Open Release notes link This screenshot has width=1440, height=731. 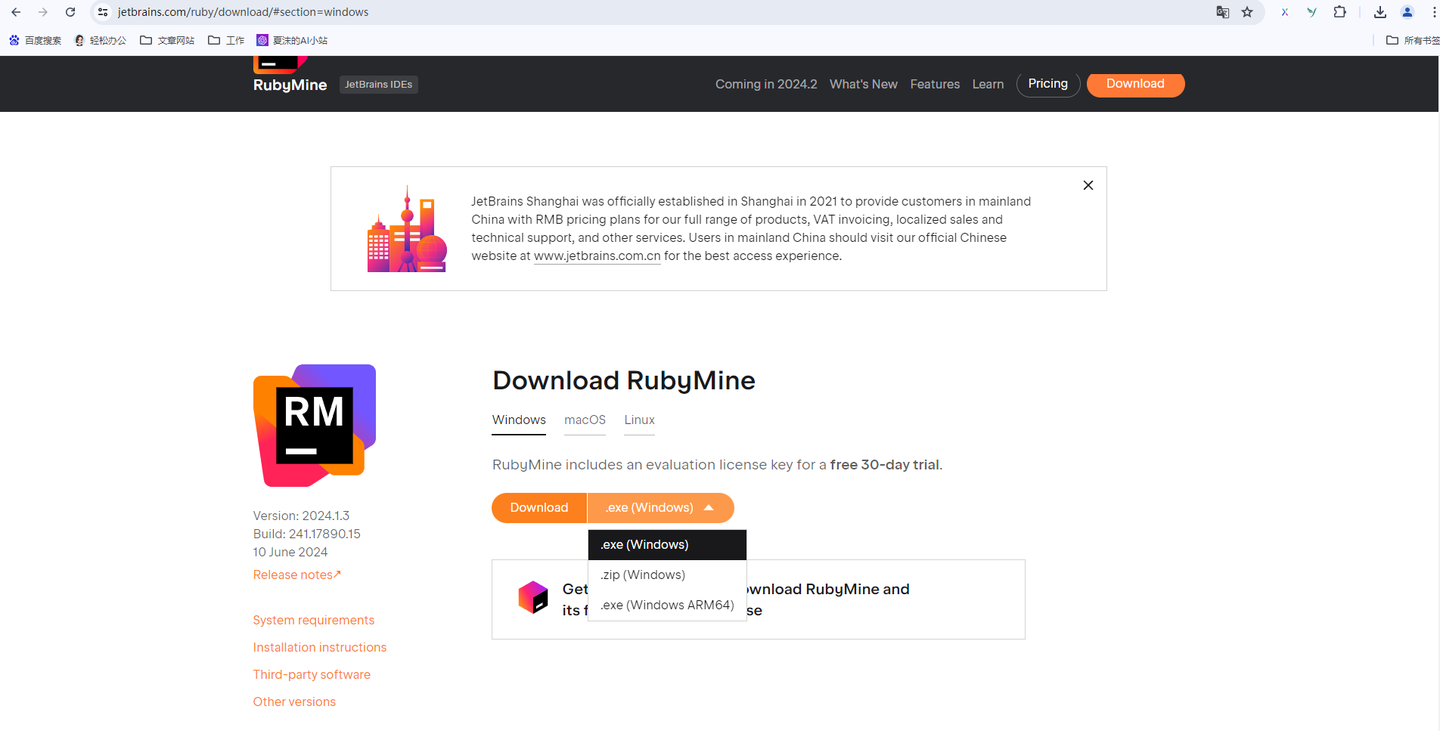pos(292,574)
